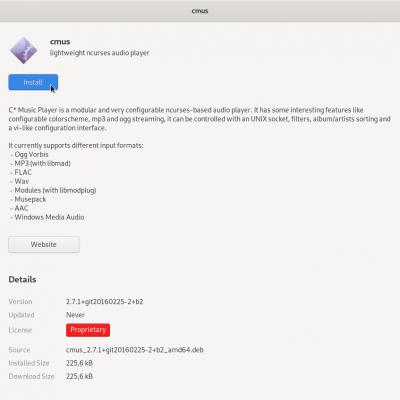This screenshot has height=400, width=400.
Task: Open the cmus Website link button
Action: pyautogui.click(x=44, y=244)
